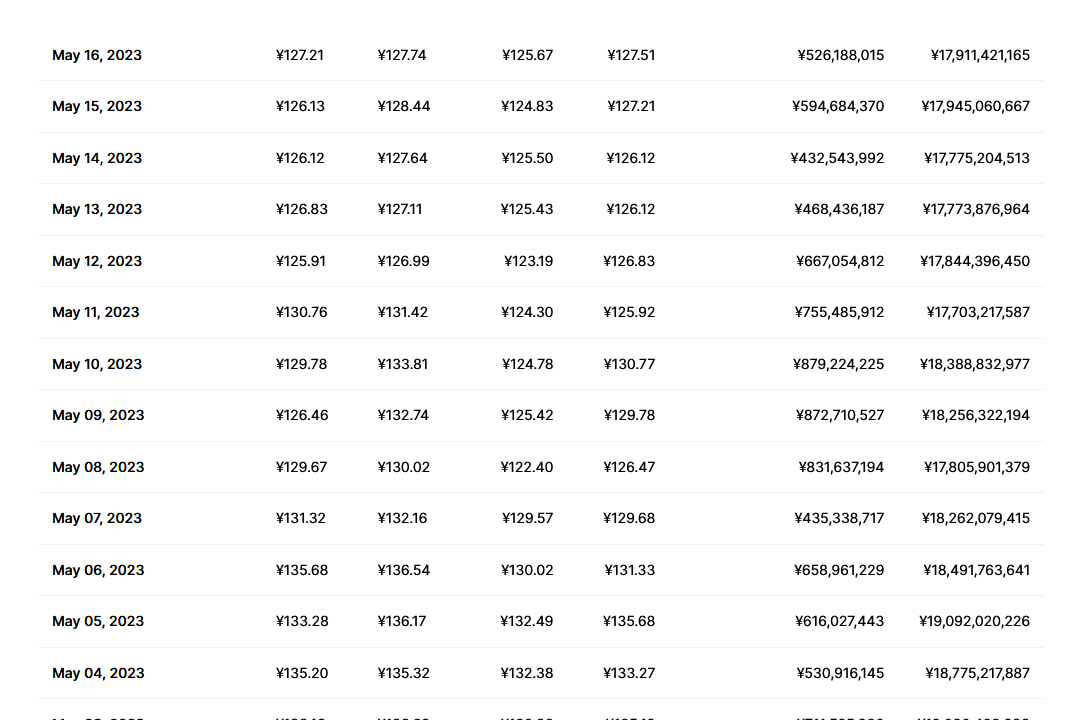Select the May 15, 2023 row date
The image size is (1070, 720).
click(97, 106)
